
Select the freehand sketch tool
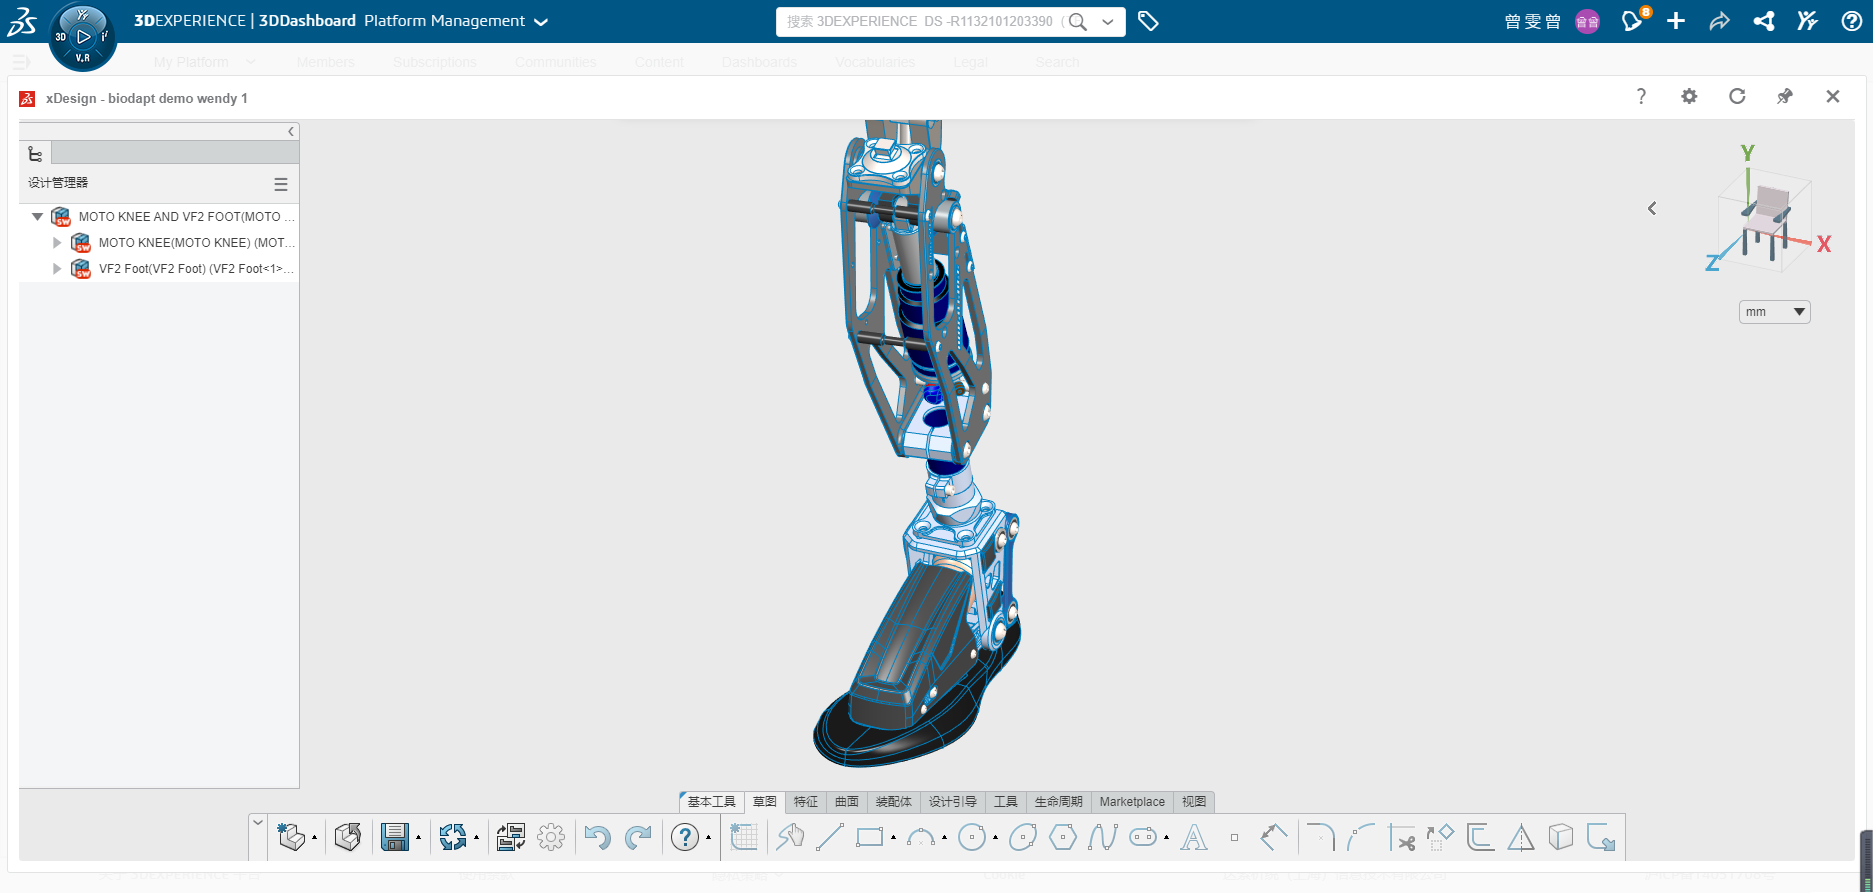790,837
